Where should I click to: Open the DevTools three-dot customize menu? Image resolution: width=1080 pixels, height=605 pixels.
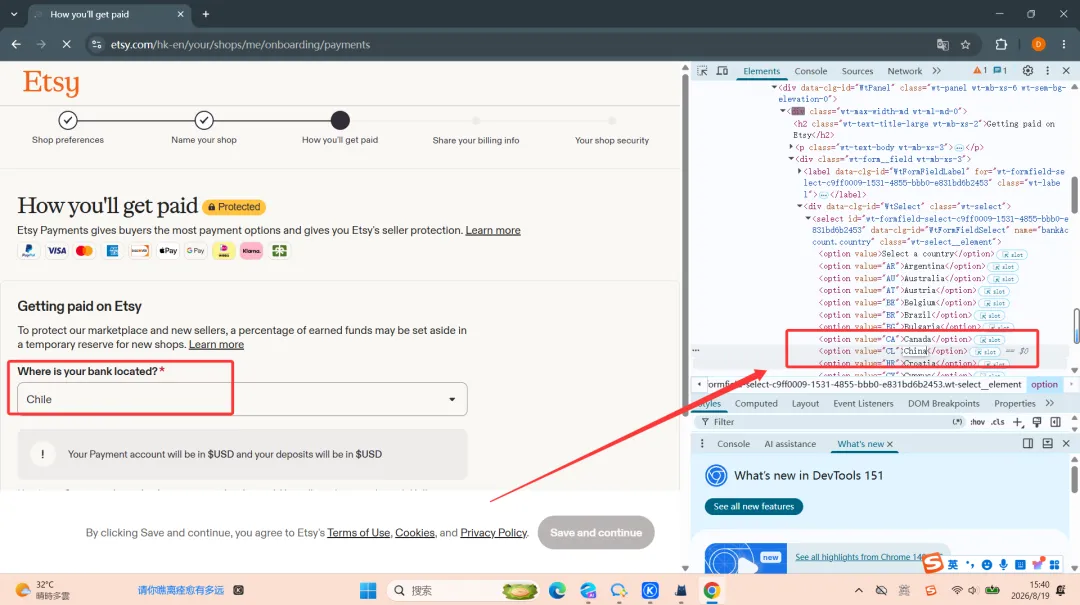click(1048, 71)
